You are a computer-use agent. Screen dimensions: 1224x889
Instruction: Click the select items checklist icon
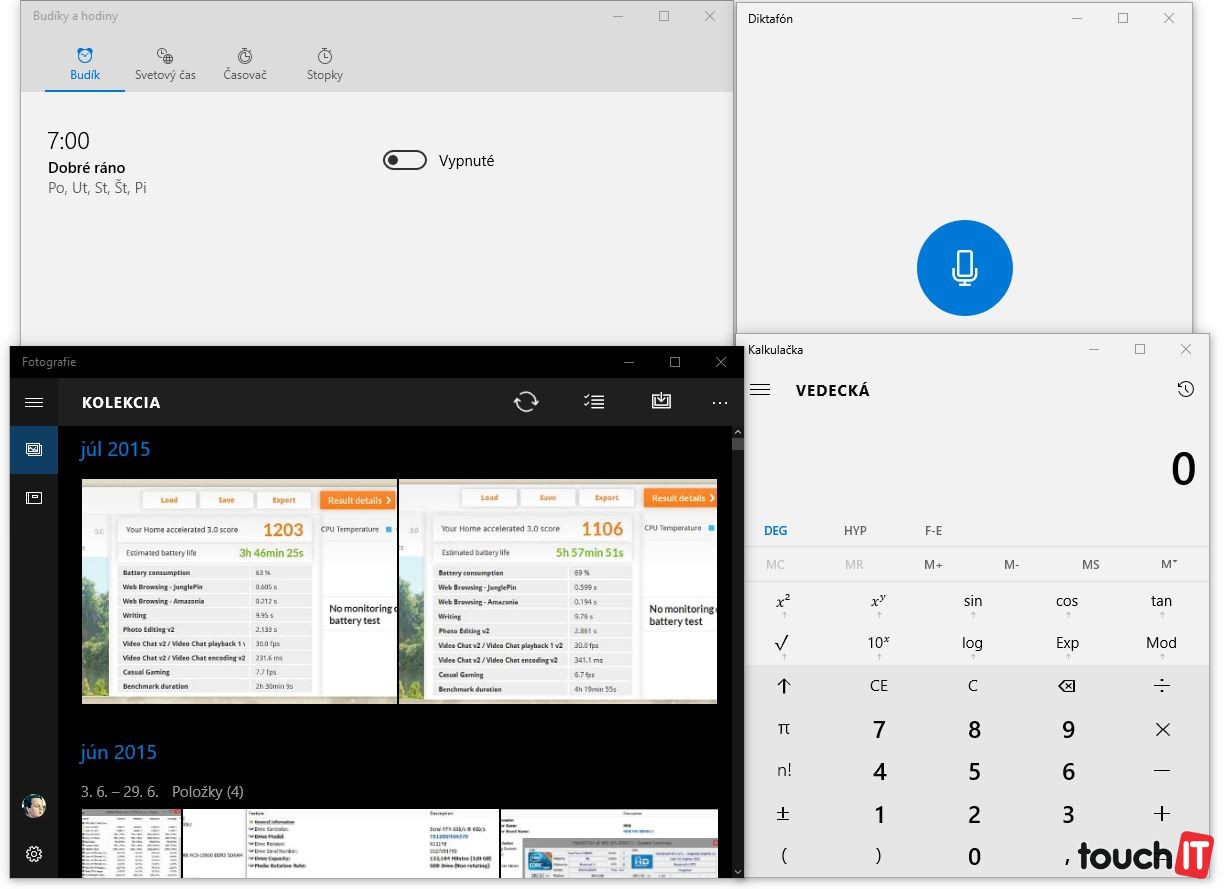click(x=594, y=402)
